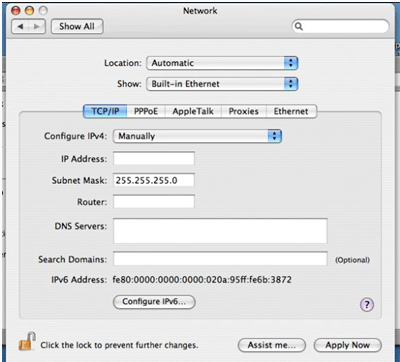Click the Assist me... button

[x=272, y=345]
